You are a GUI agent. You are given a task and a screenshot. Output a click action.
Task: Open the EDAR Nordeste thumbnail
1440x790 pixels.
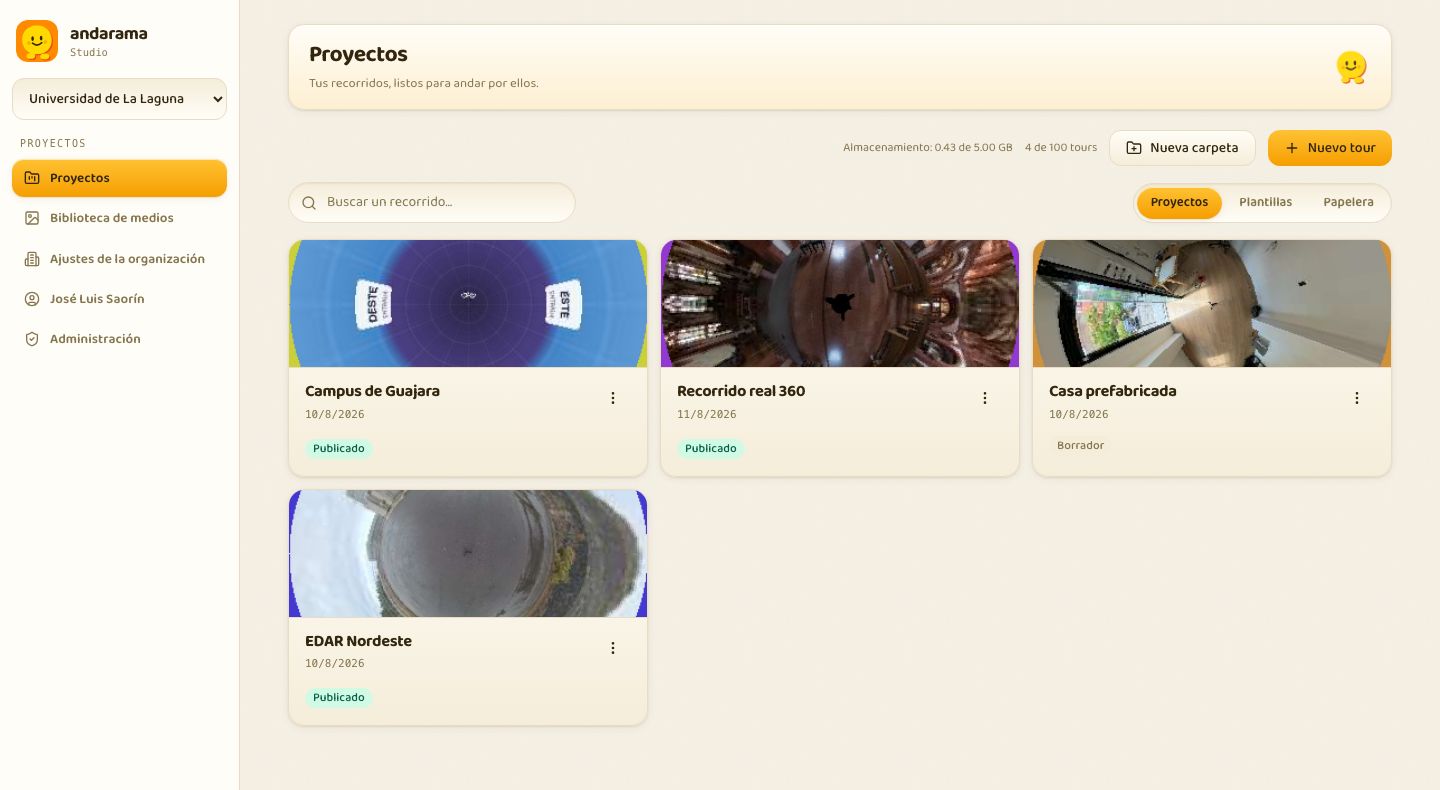[x=468, y=553]
